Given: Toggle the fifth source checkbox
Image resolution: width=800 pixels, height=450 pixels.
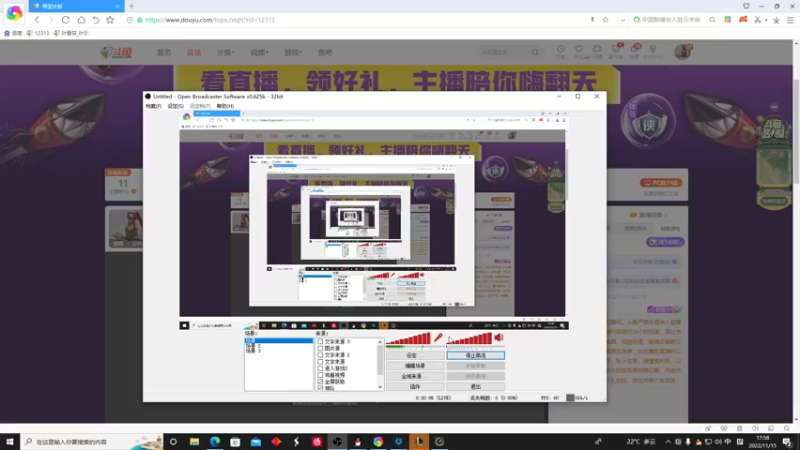Looking at the screenshot, I should click(320, 368).
